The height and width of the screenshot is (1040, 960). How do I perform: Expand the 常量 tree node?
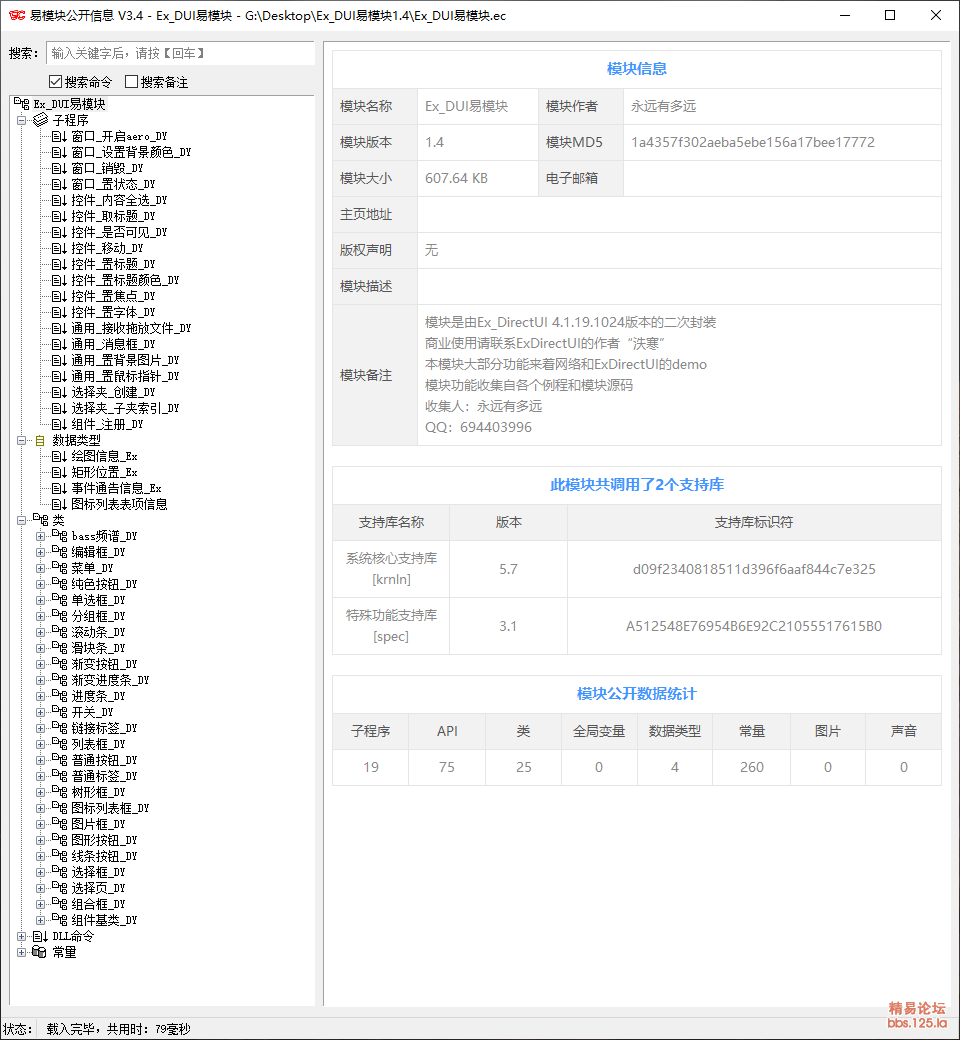[x=21, y=952]
